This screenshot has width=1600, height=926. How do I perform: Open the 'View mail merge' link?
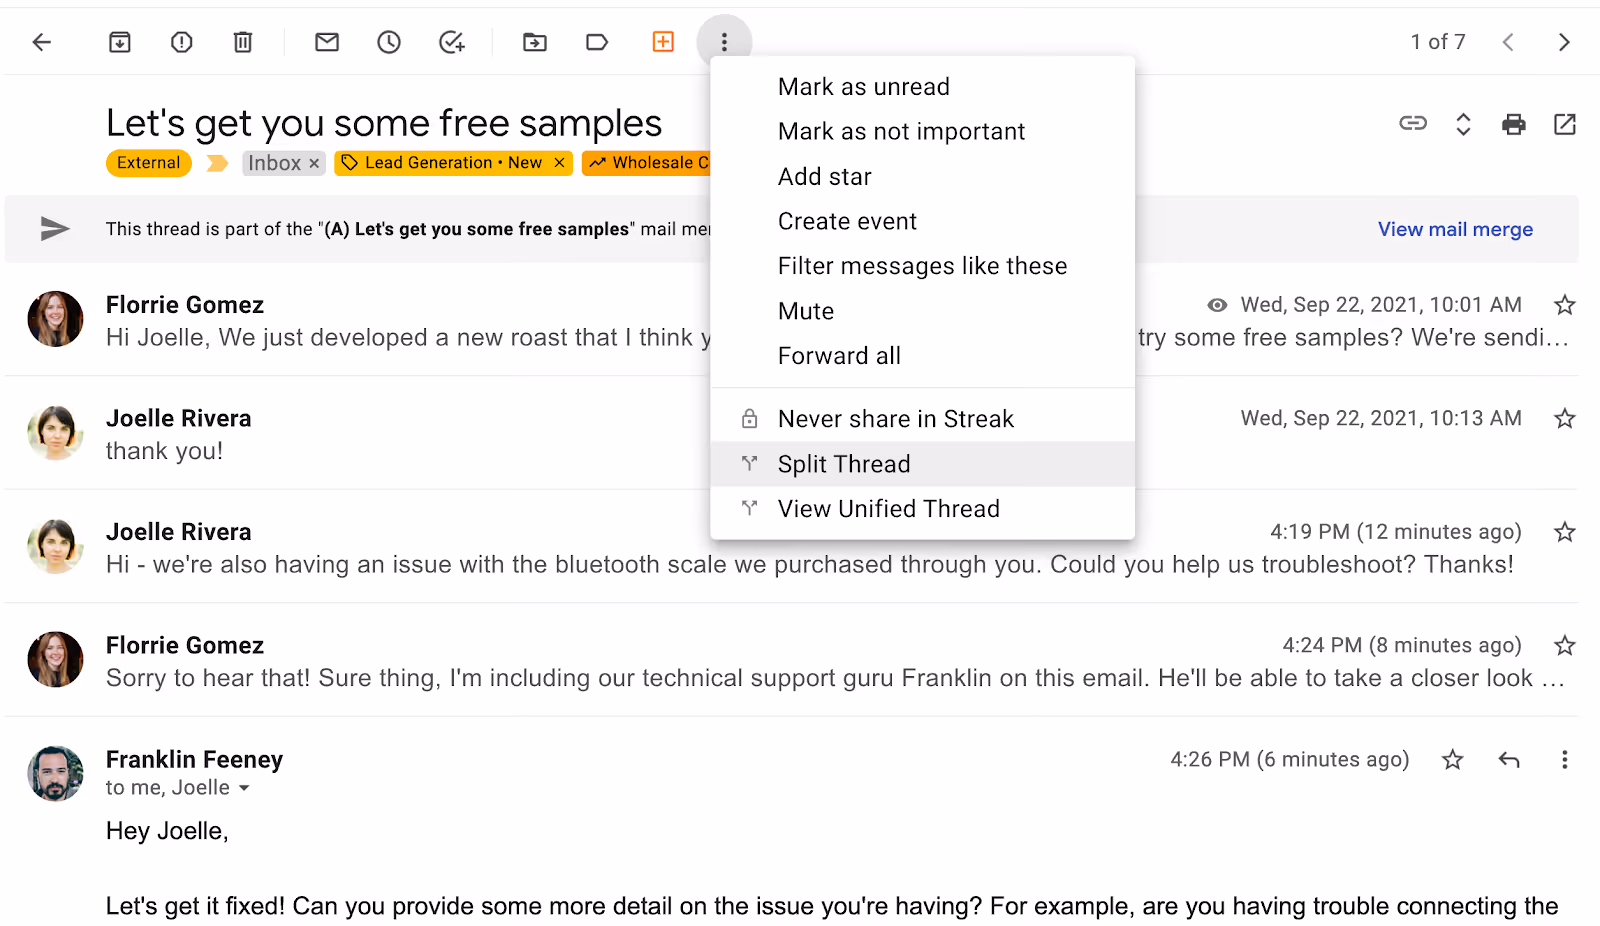tap(1455, 229)
